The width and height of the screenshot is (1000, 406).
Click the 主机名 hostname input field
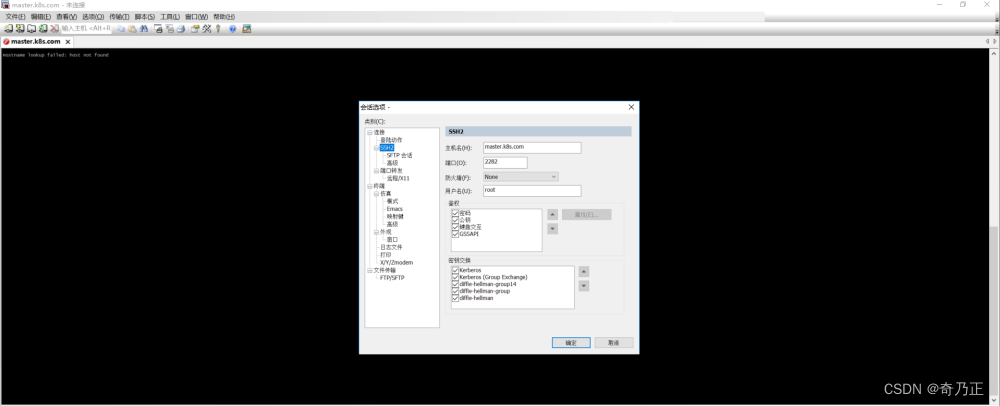(x=532, y=148)
